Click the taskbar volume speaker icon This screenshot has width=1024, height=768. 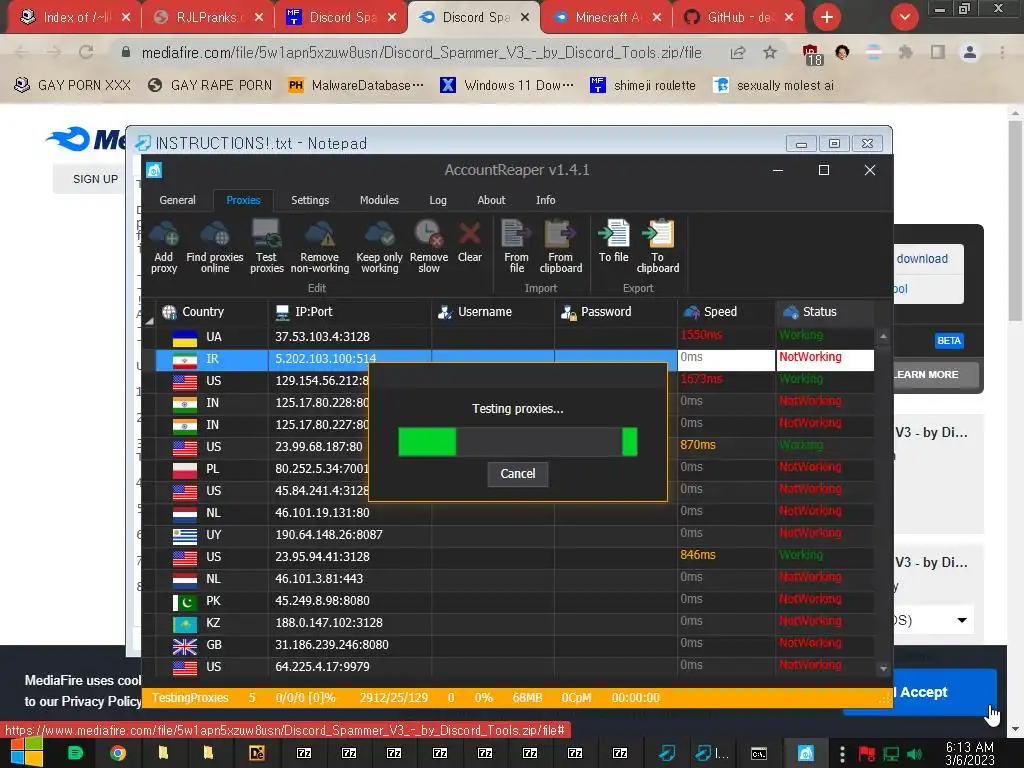(x=914, y=754)
